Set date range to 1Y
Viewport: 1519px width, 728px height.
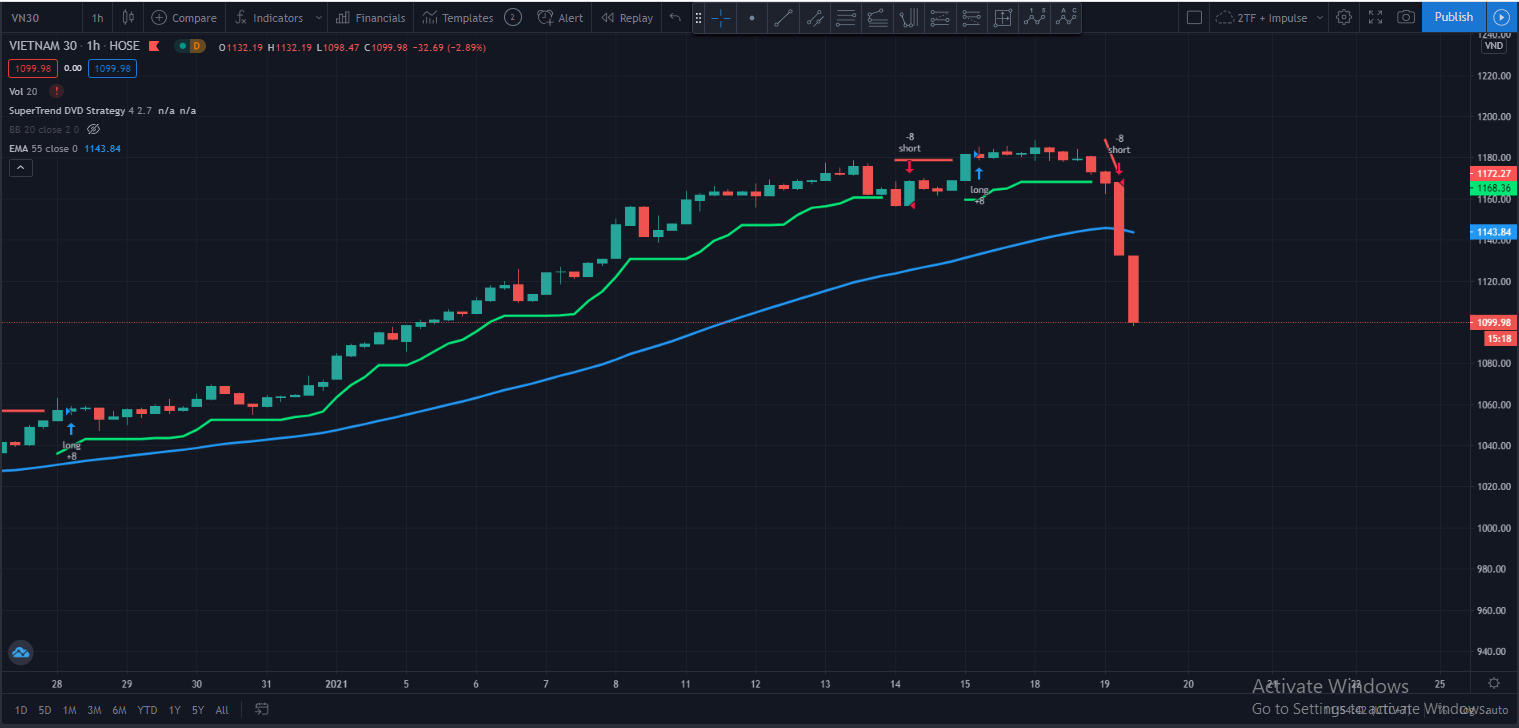[x=175, y=710]
